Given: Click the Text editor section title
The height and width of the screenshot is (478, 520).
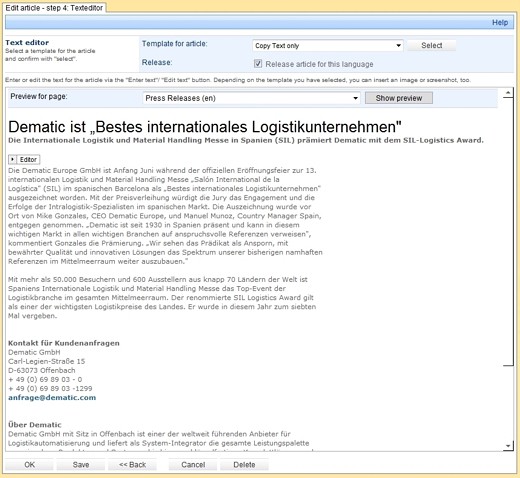Looking at the screenshot, I should click(x=27, y=43).
